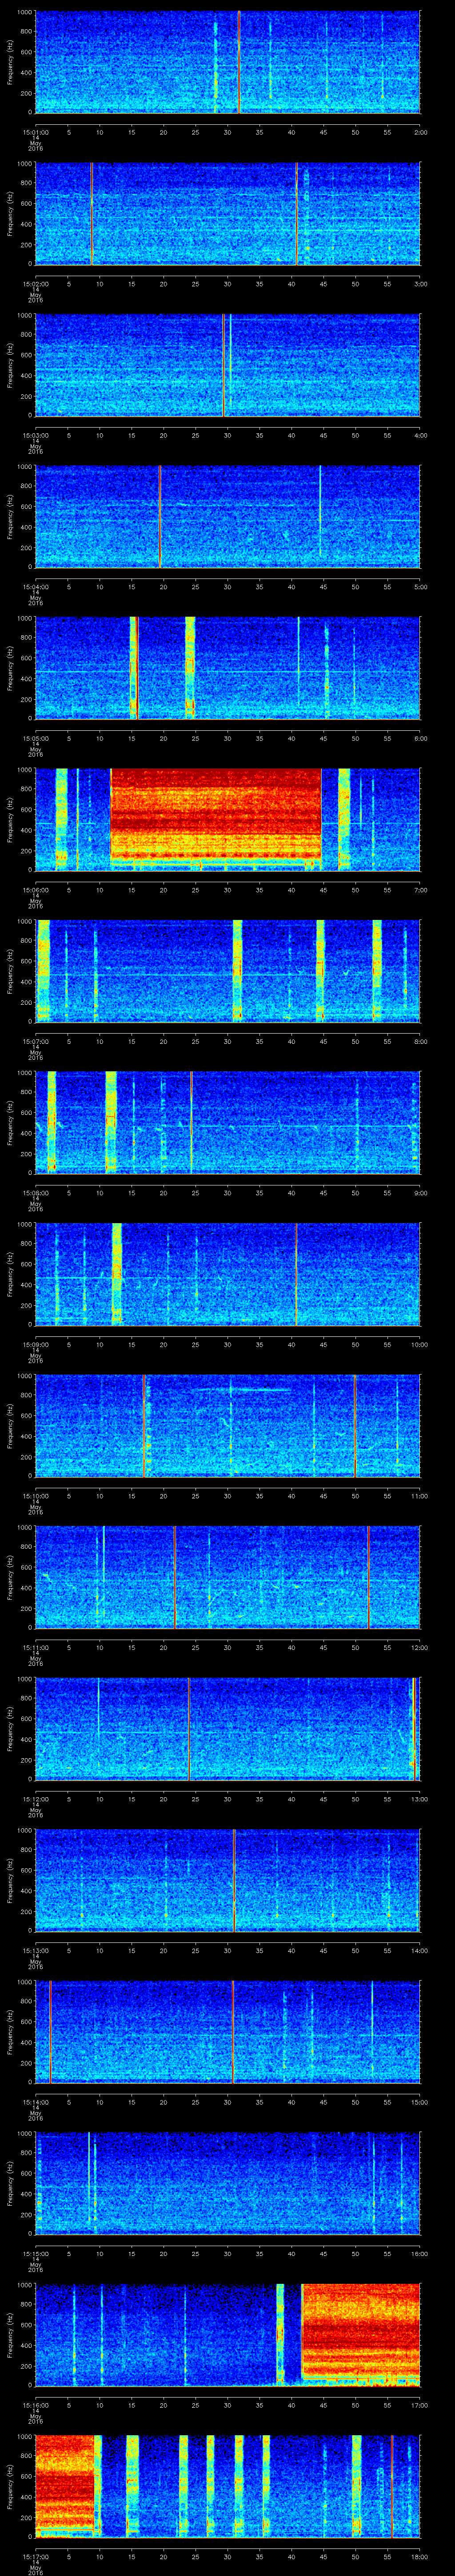455x2576 pixels.
Task: Pick the spectrogram panel starting at 15:15:00
Action: pyautogui.click(x=227, y=2183)
